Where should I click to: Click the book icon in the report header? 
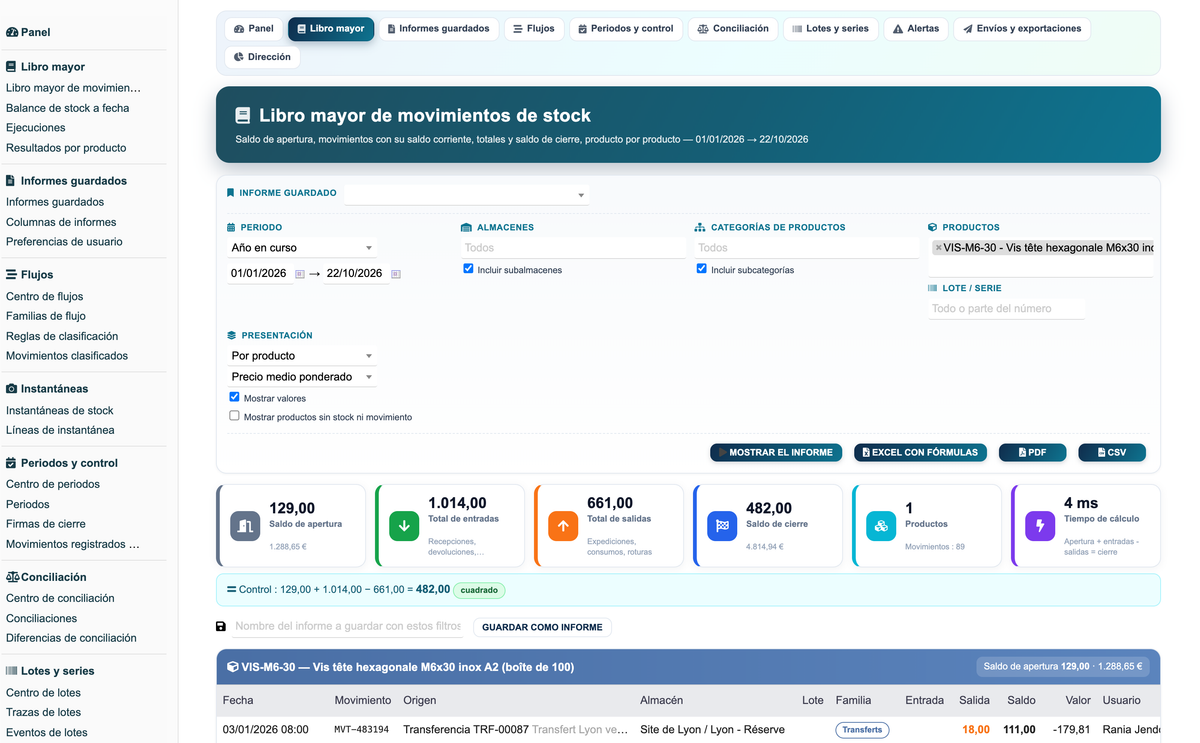coord(242,116)
